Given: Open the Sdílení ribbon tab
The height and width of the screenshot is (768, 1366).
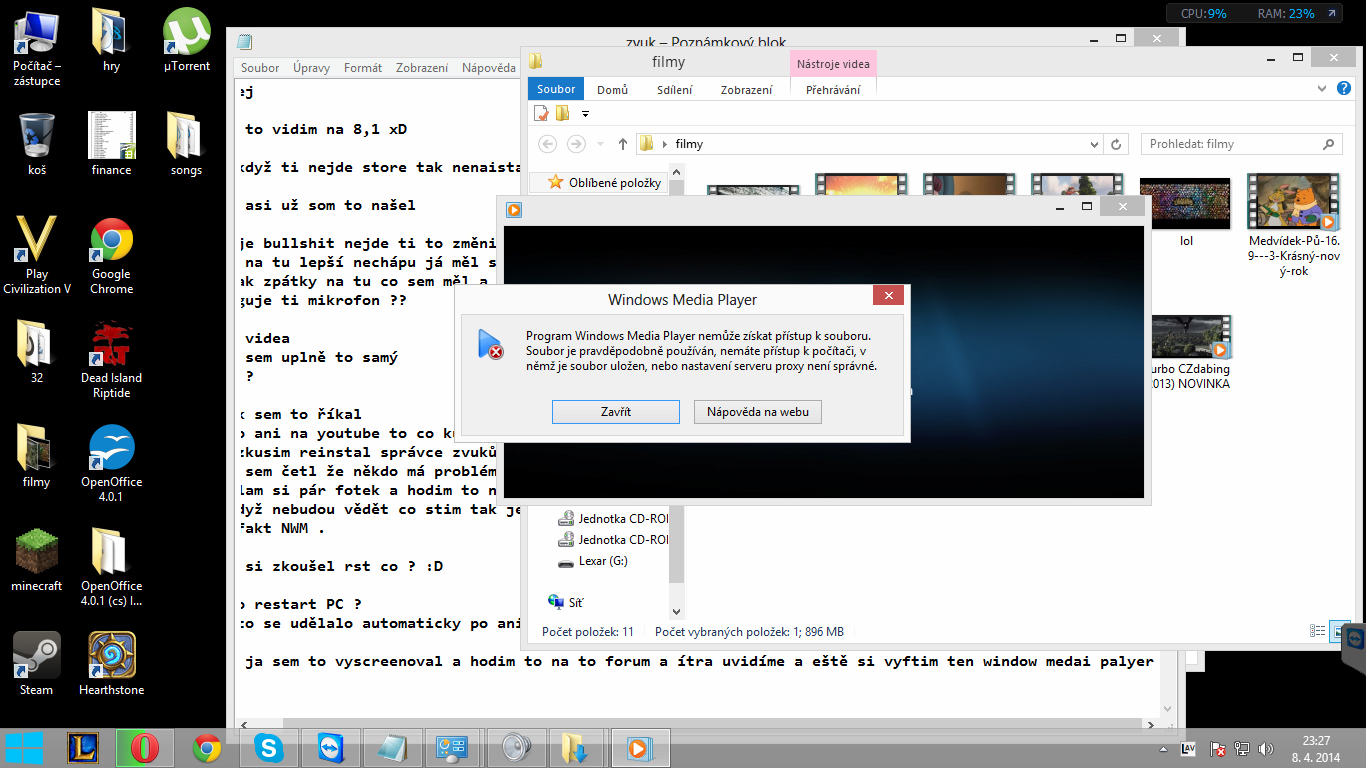Looking at the screenshot, I should click(x=674, y=89).
